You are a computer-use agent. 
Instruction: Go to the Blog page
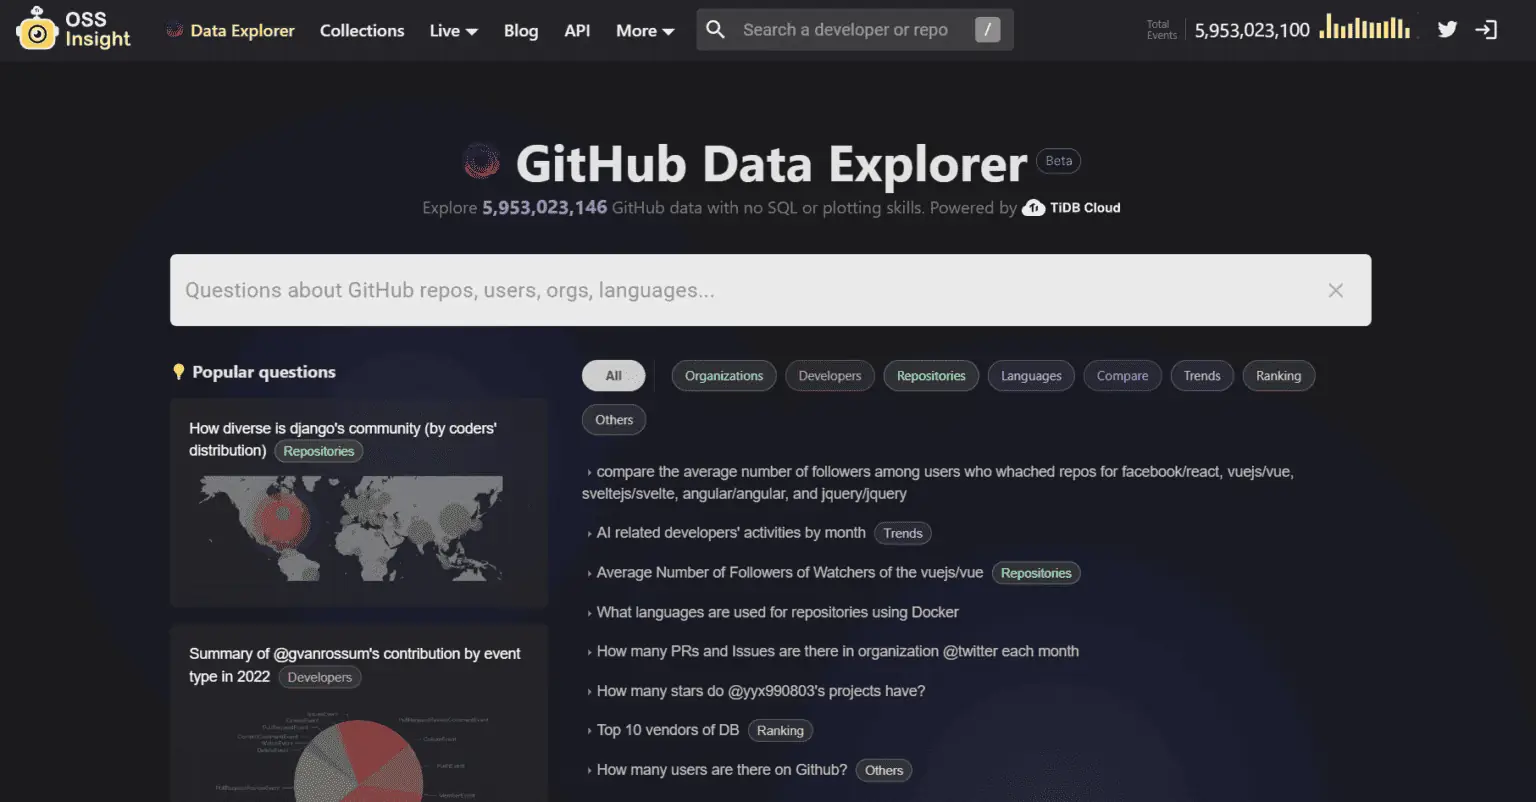[520, 30]
